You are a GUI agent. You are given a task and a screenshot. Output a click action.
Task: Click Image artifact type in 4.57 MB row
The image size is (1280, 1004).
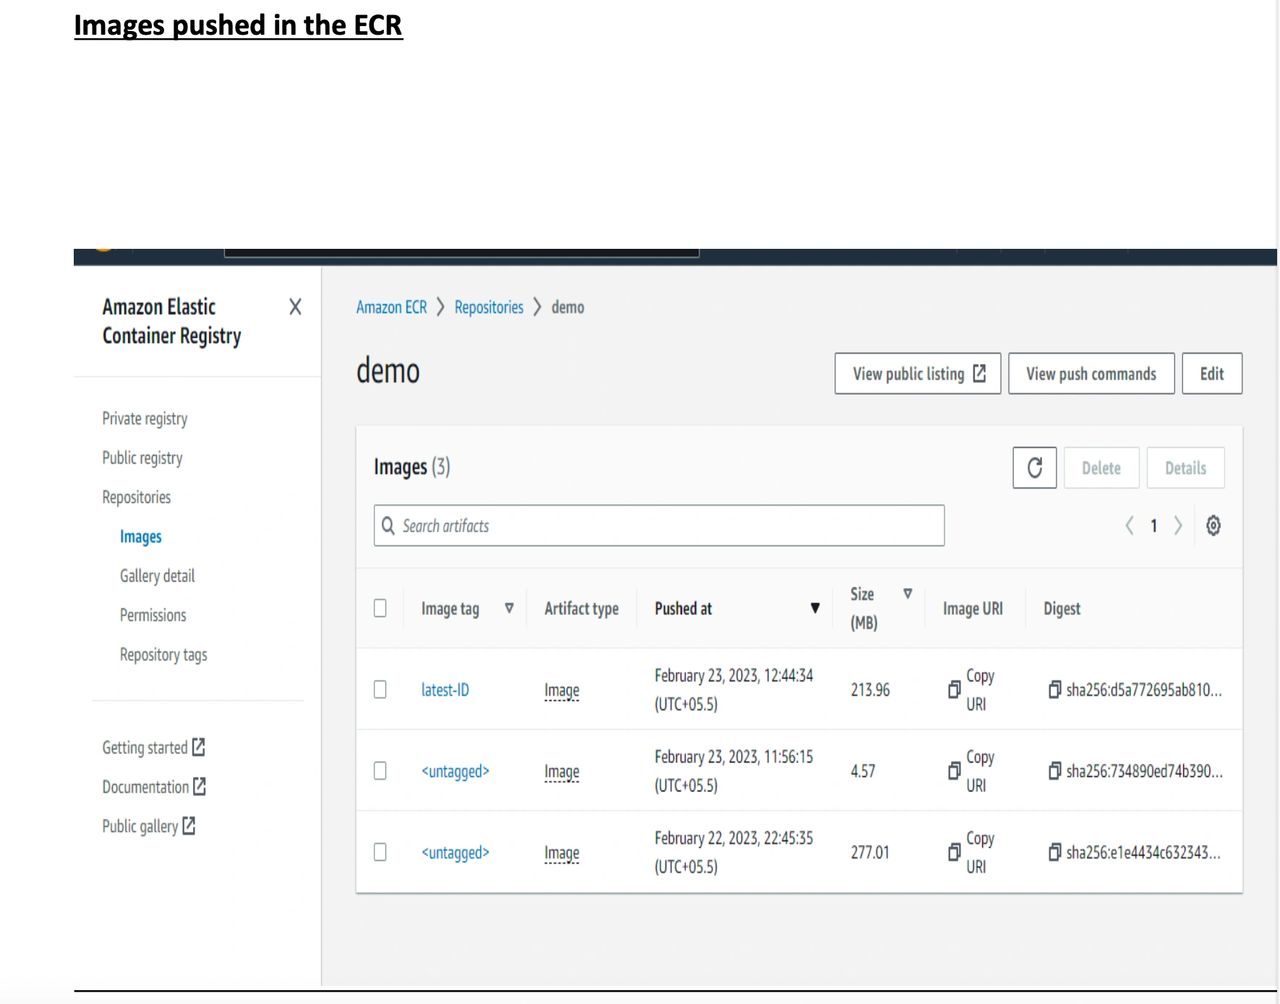point(562,771)
